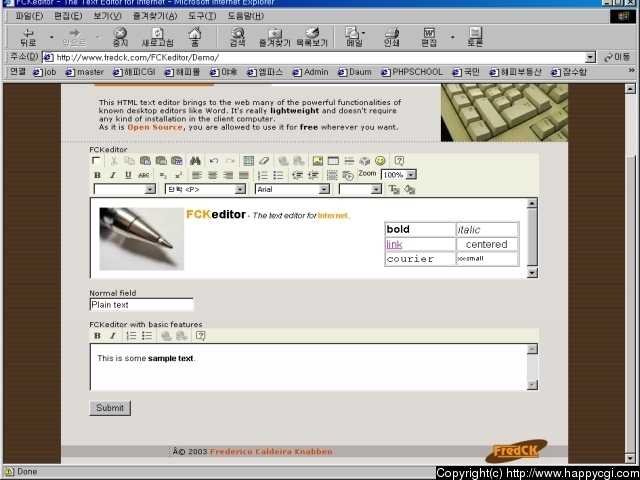Click the Text Color icon
Viewport: 640px width, 480px height.
pyautogui.click(x=394, y=189)
